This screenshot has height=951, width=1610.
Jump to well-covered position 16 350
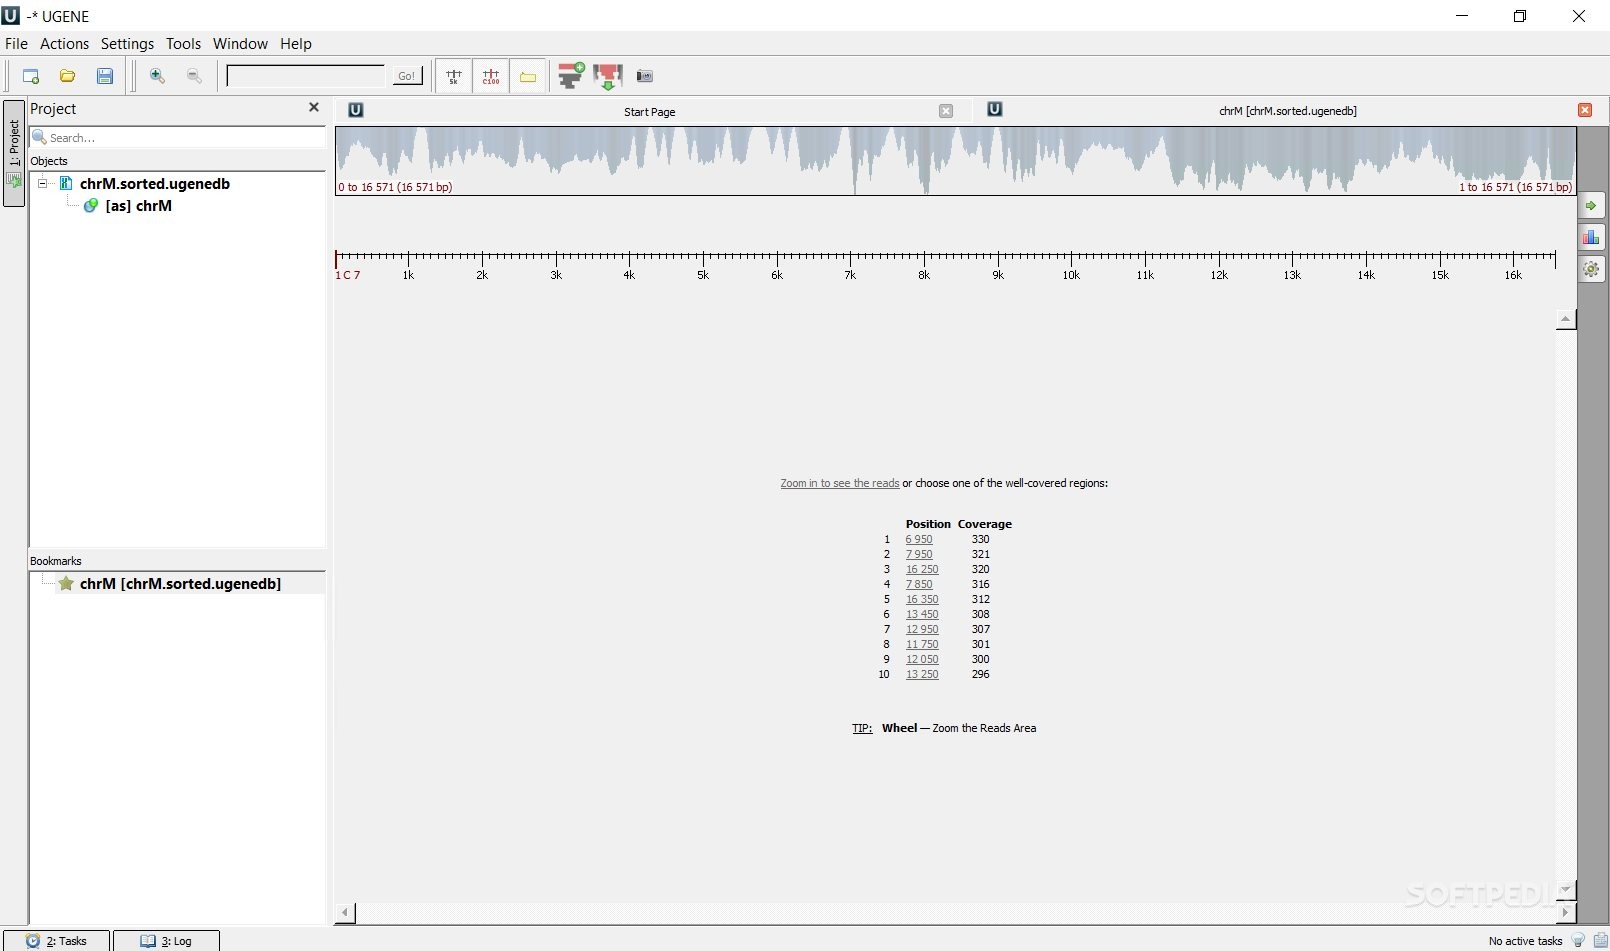pos(922,599)
